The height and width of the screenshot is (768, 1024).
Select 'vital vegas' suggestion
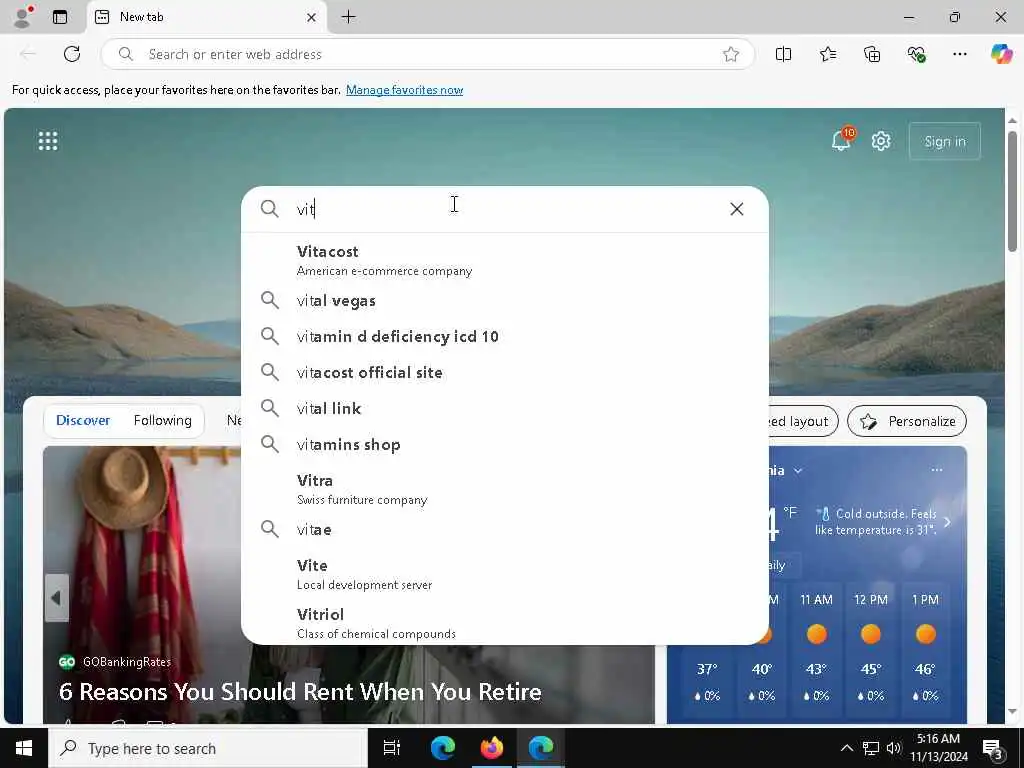pyautogui.click(x=504, y=300)
